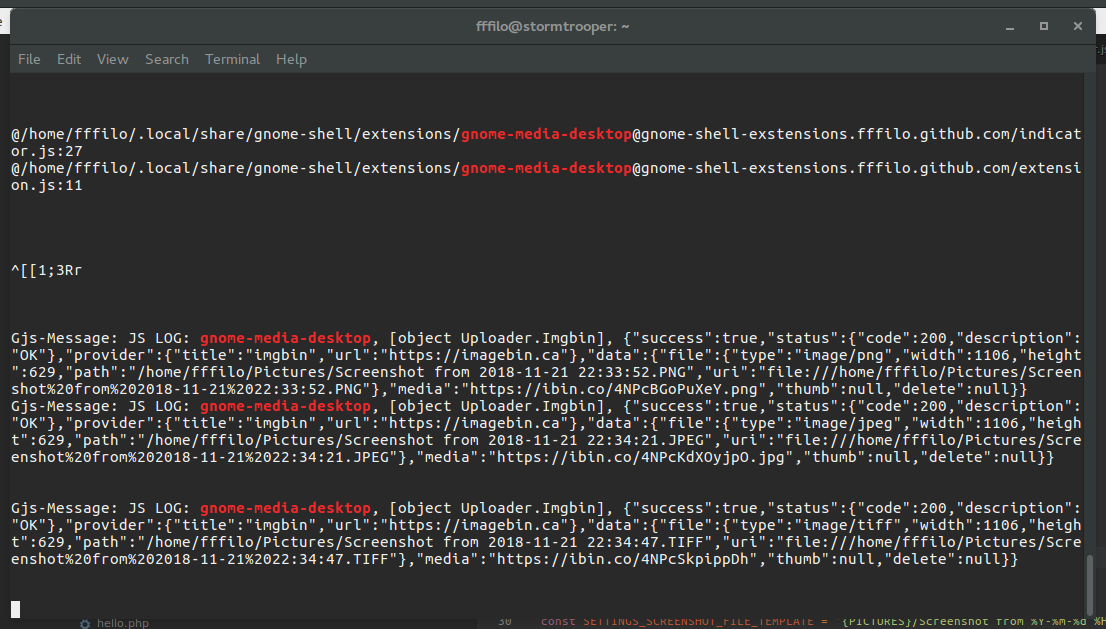Minimize the terminal window
Image resolution: width=1106 pixels, height=629 pixels.
[1010, 27]
